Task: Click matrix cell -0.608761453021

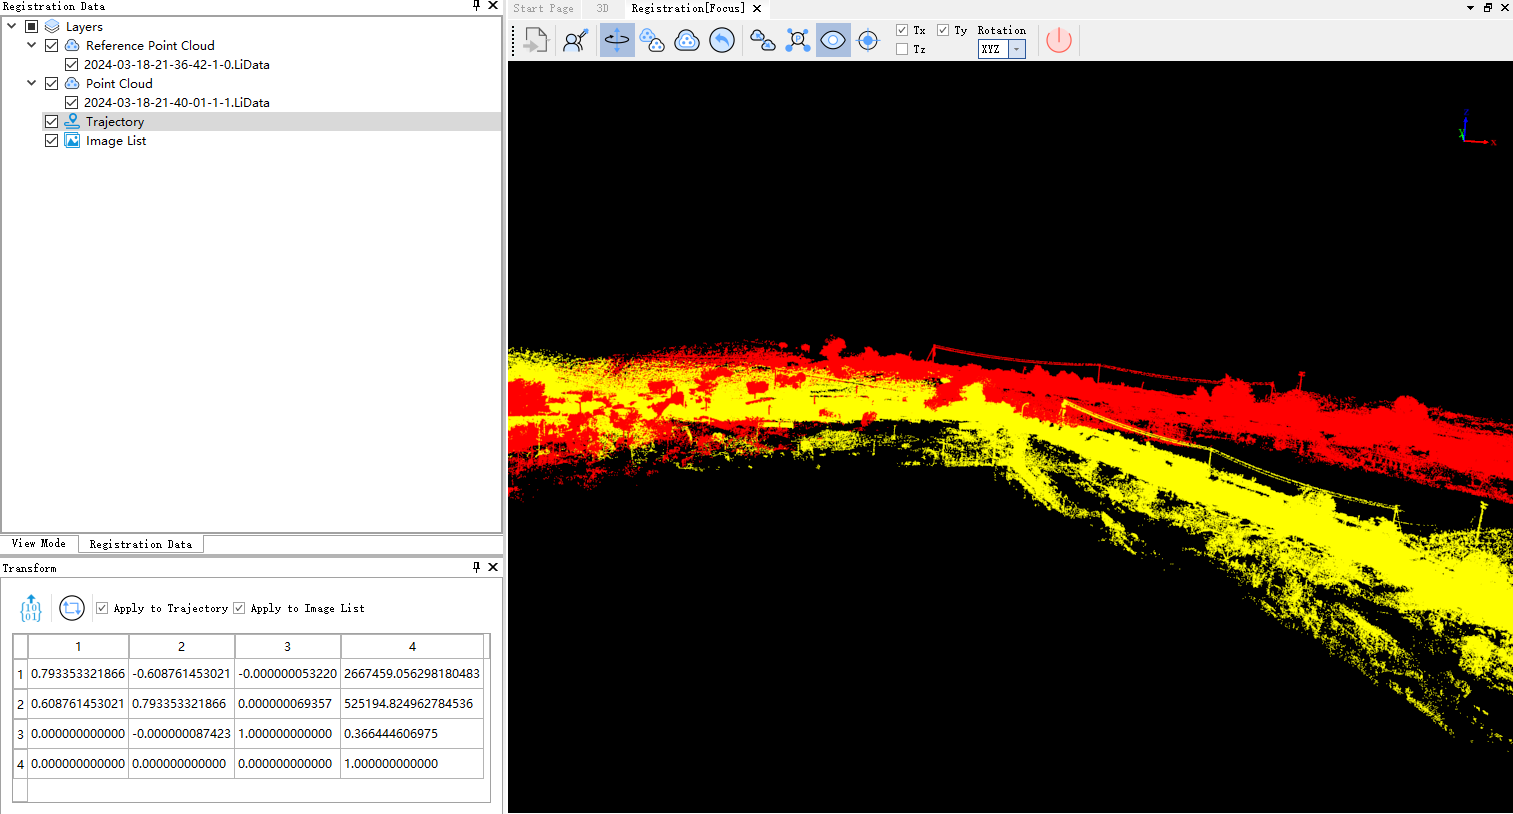Action: pos(182,674)
